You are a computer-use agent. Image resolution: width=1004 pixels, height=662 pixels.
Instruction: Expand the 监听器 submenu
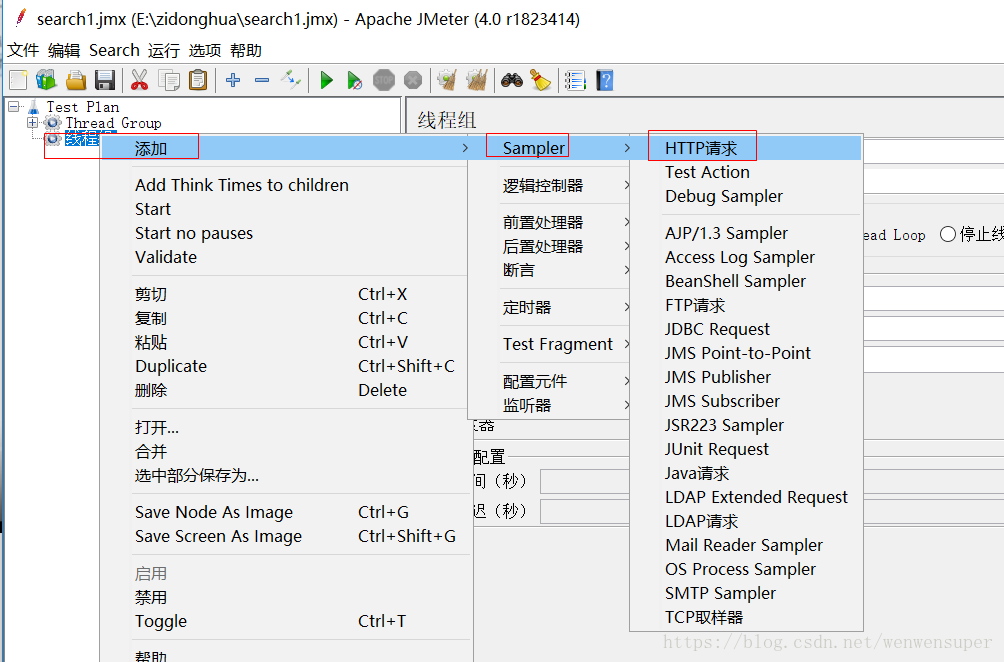point(551,405)
